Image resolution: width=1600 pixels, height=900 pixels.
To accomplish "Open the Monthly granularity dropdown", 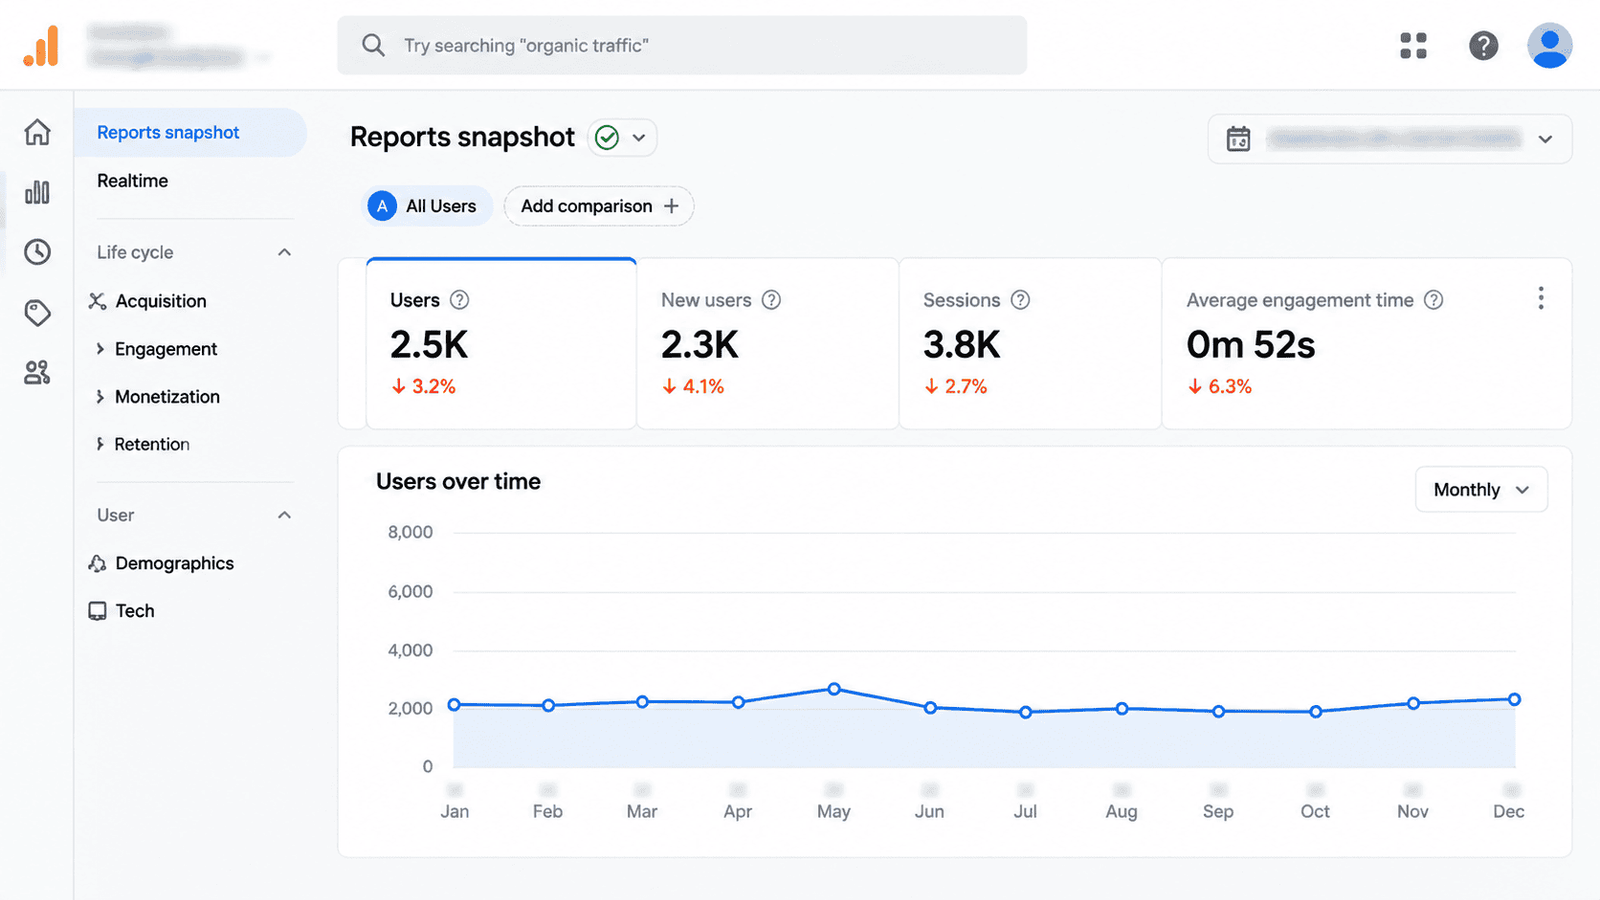I will click(1481, 489).
